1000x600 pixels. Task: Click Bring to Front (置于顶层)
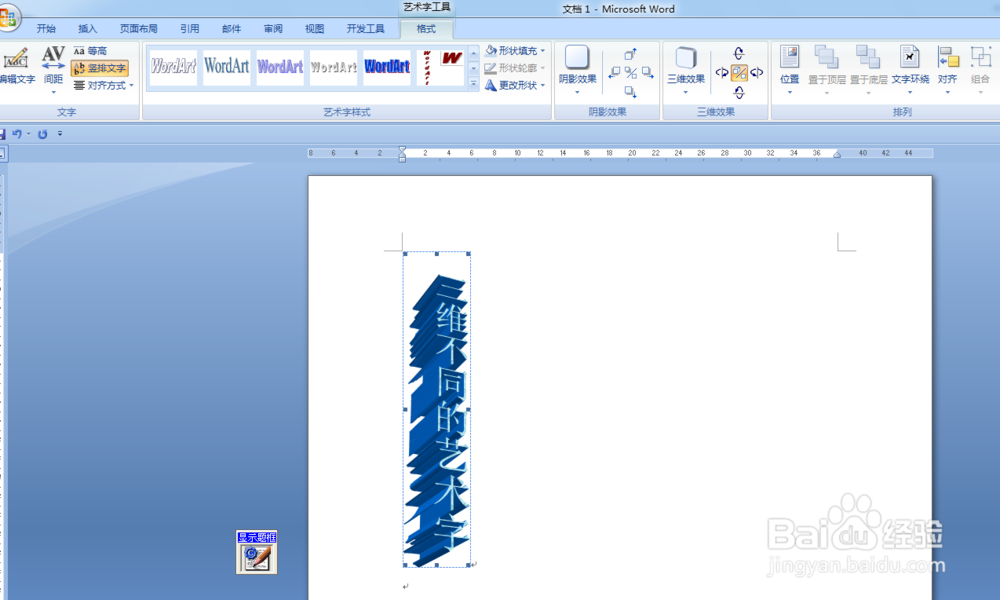coord(827,70)
